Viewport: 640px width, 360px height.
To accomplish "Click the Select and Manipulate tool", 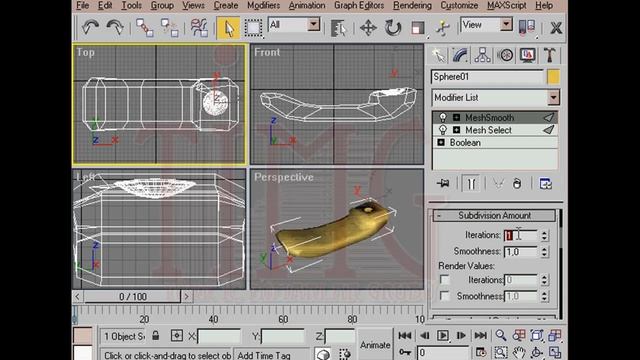I will pos(442,28).
